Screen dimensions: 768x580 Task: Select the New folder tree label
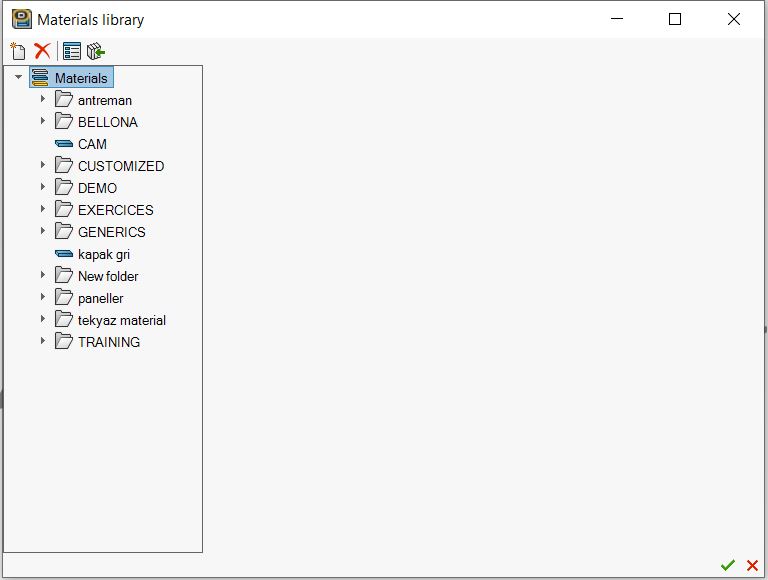[108, 276]
